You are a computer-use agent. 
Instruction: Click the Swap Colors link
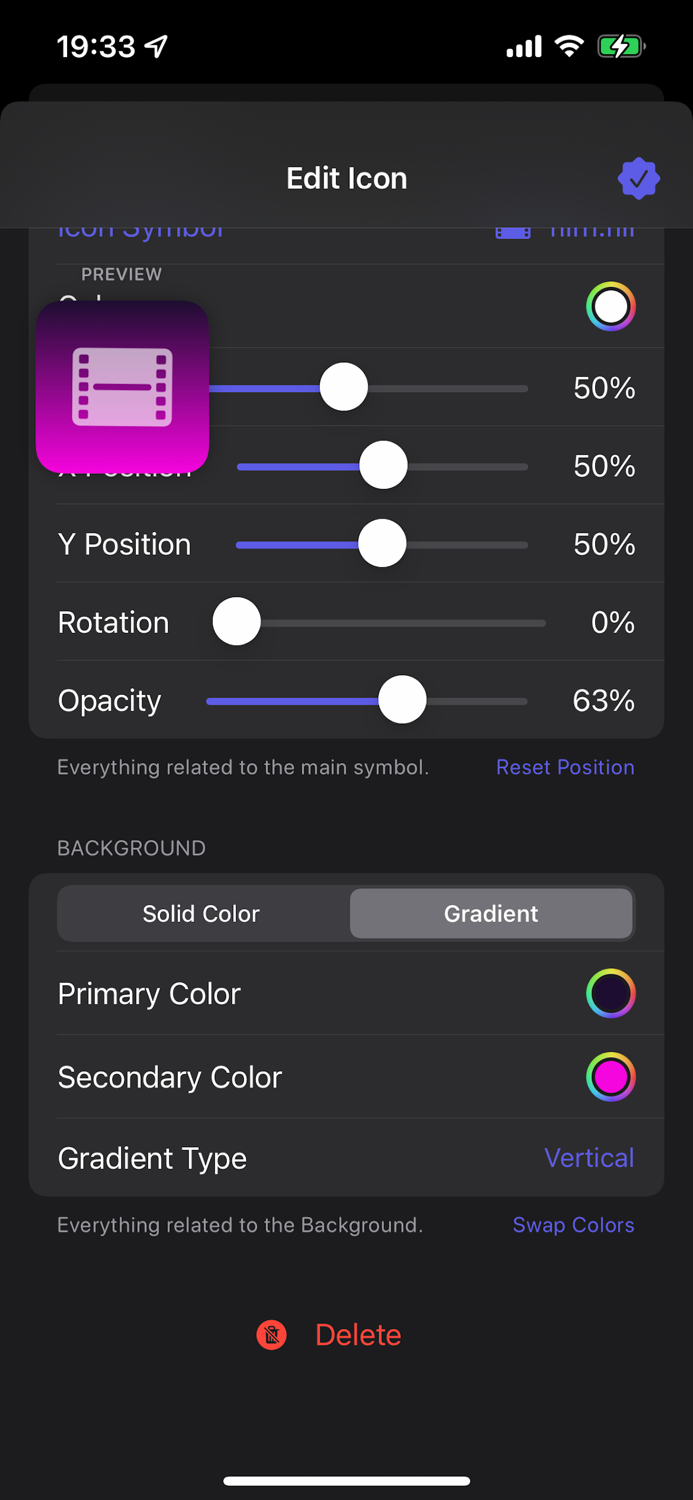pyautogui.click(x=573, y=1225)
